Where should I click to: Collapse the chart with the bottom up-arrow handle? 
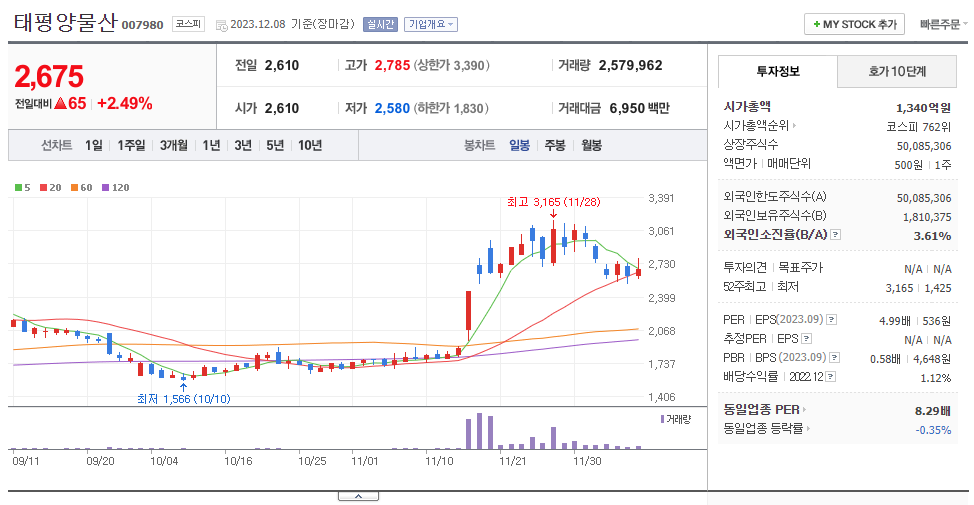point(358,496)
